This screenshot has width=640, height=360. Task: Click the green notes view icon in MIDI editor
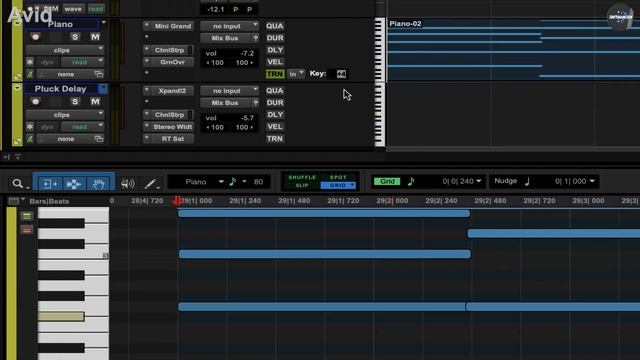[x=27, y=216]
